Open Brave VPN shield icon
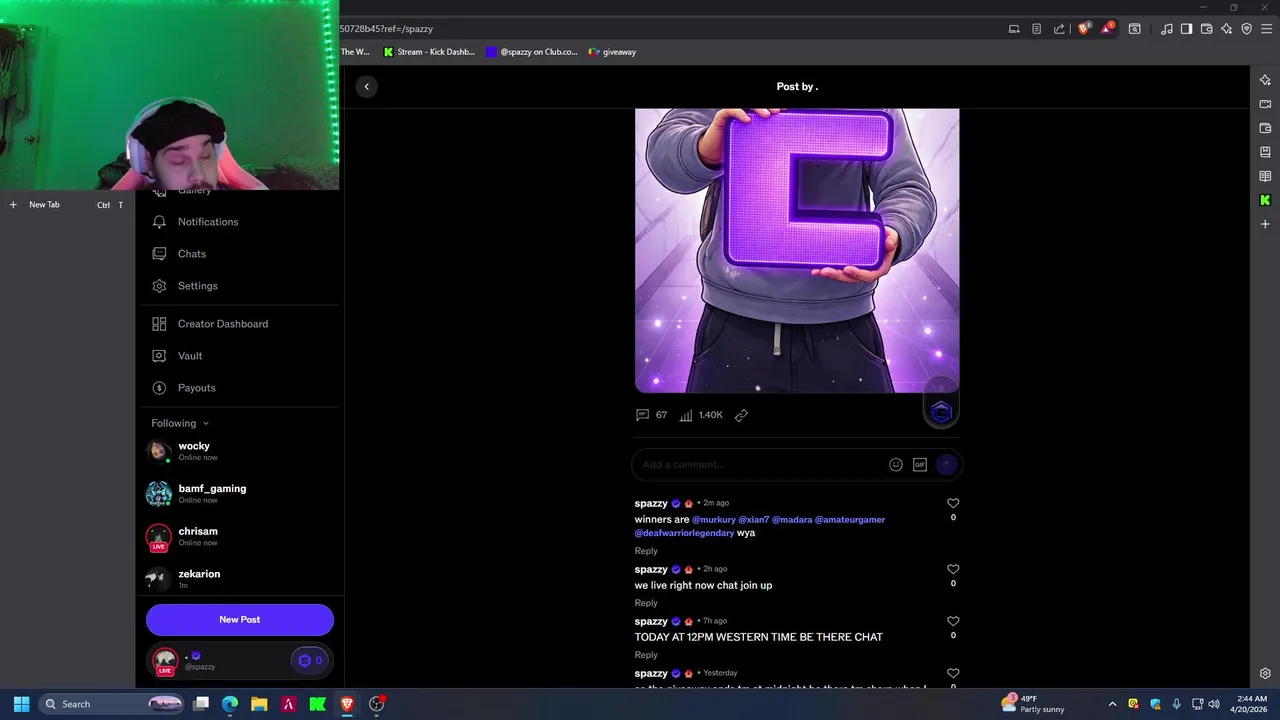This screenshot has height=720, width=1280. point(1246,29)
